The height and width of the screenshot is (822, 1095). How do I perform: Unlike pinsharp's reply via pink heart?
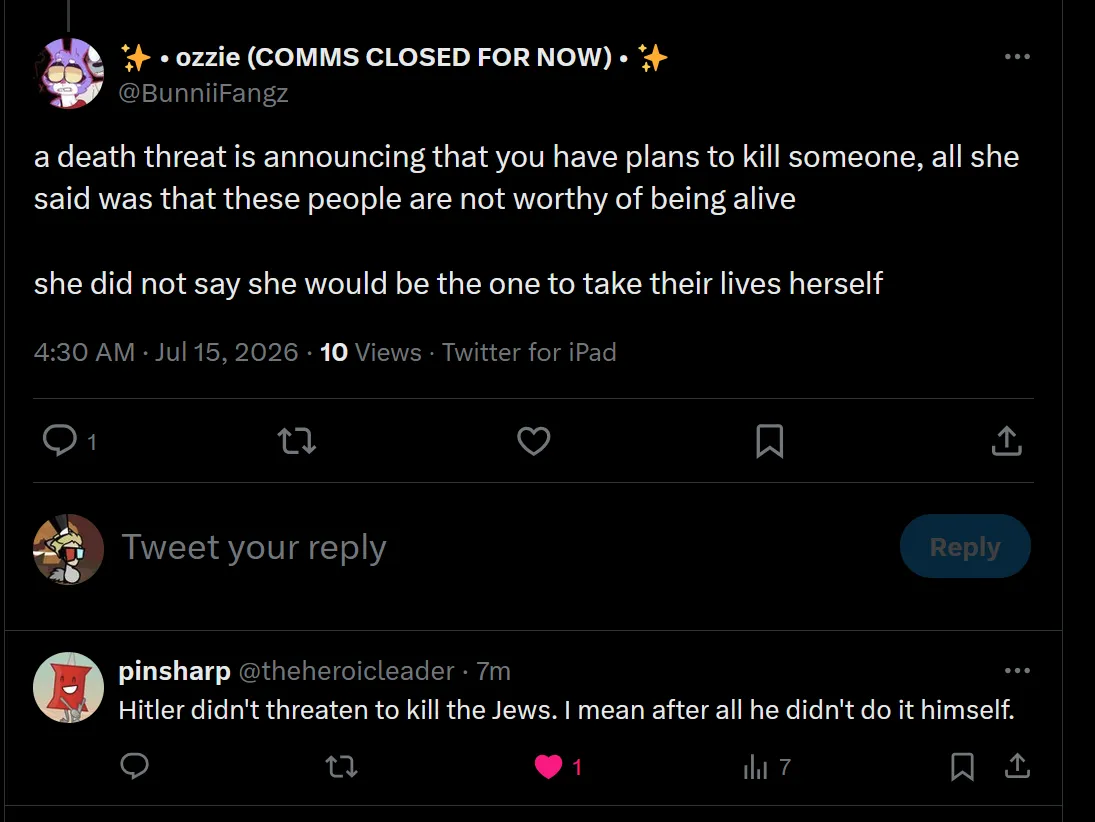point(548,767)
